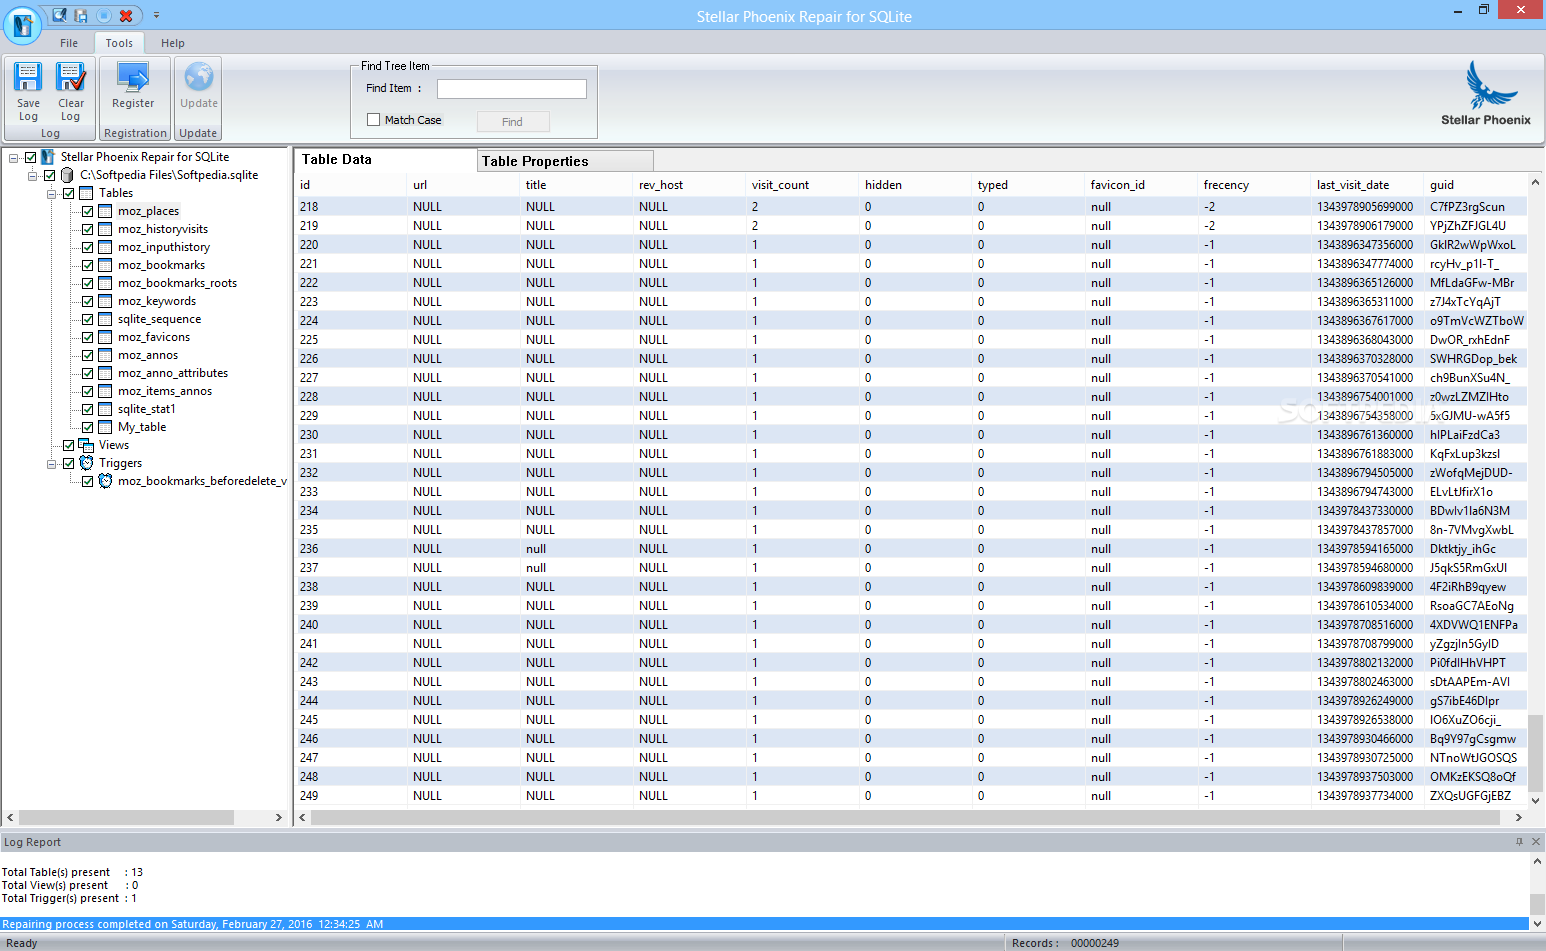Select the Table Data tab
The height and width of the screenshot is (951, 1546).
point(385,160)
